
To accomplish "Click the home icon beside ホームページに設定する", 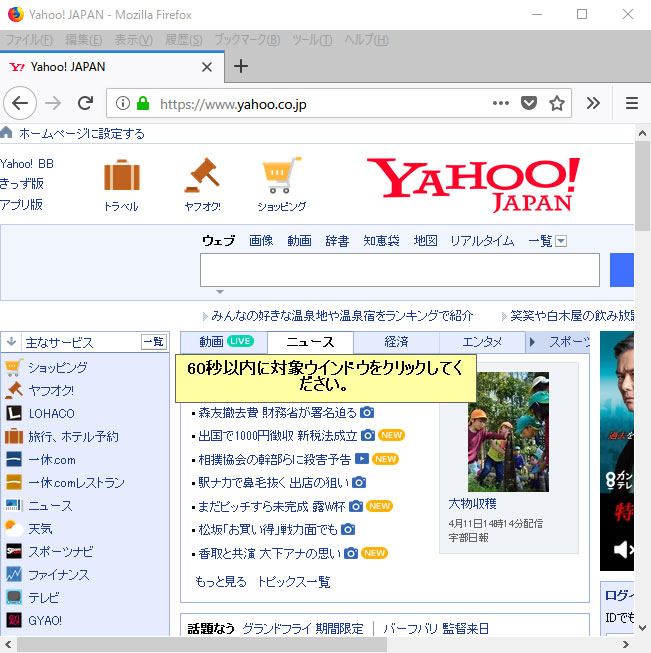I will coord(6,133).
